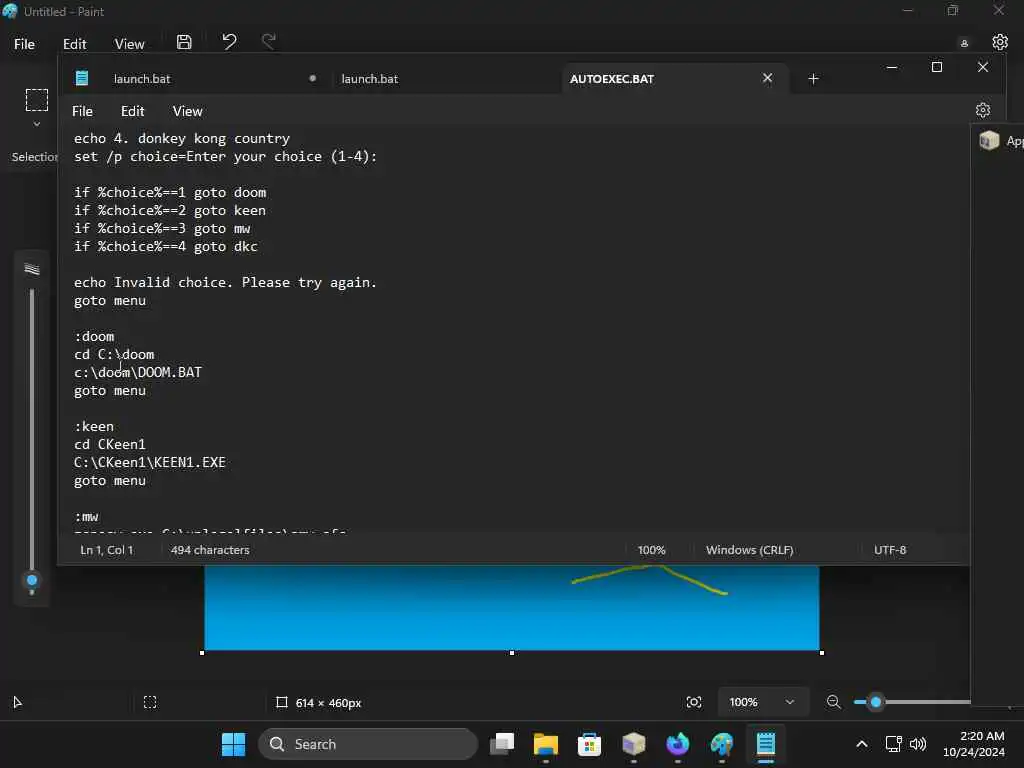Click the visible Paint canvas area
Viewport: 1024px width, 768px height.
pyautogui.click(x=511, y=607)
